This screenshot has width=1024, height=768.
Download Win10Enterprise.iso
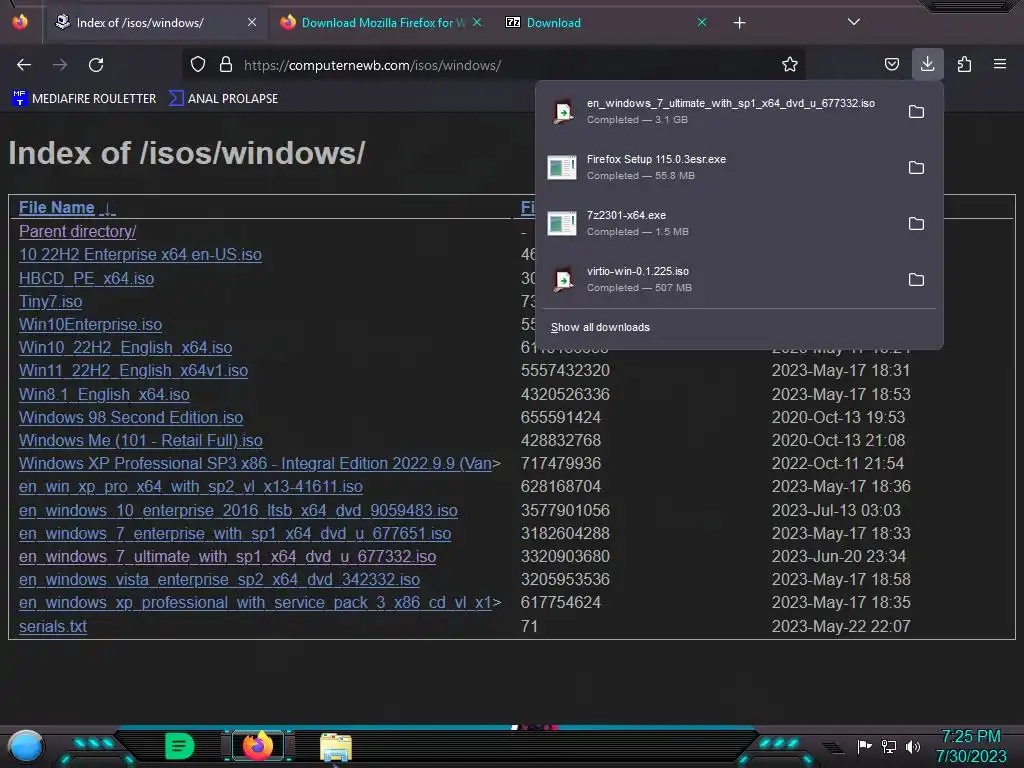[90, 325]
